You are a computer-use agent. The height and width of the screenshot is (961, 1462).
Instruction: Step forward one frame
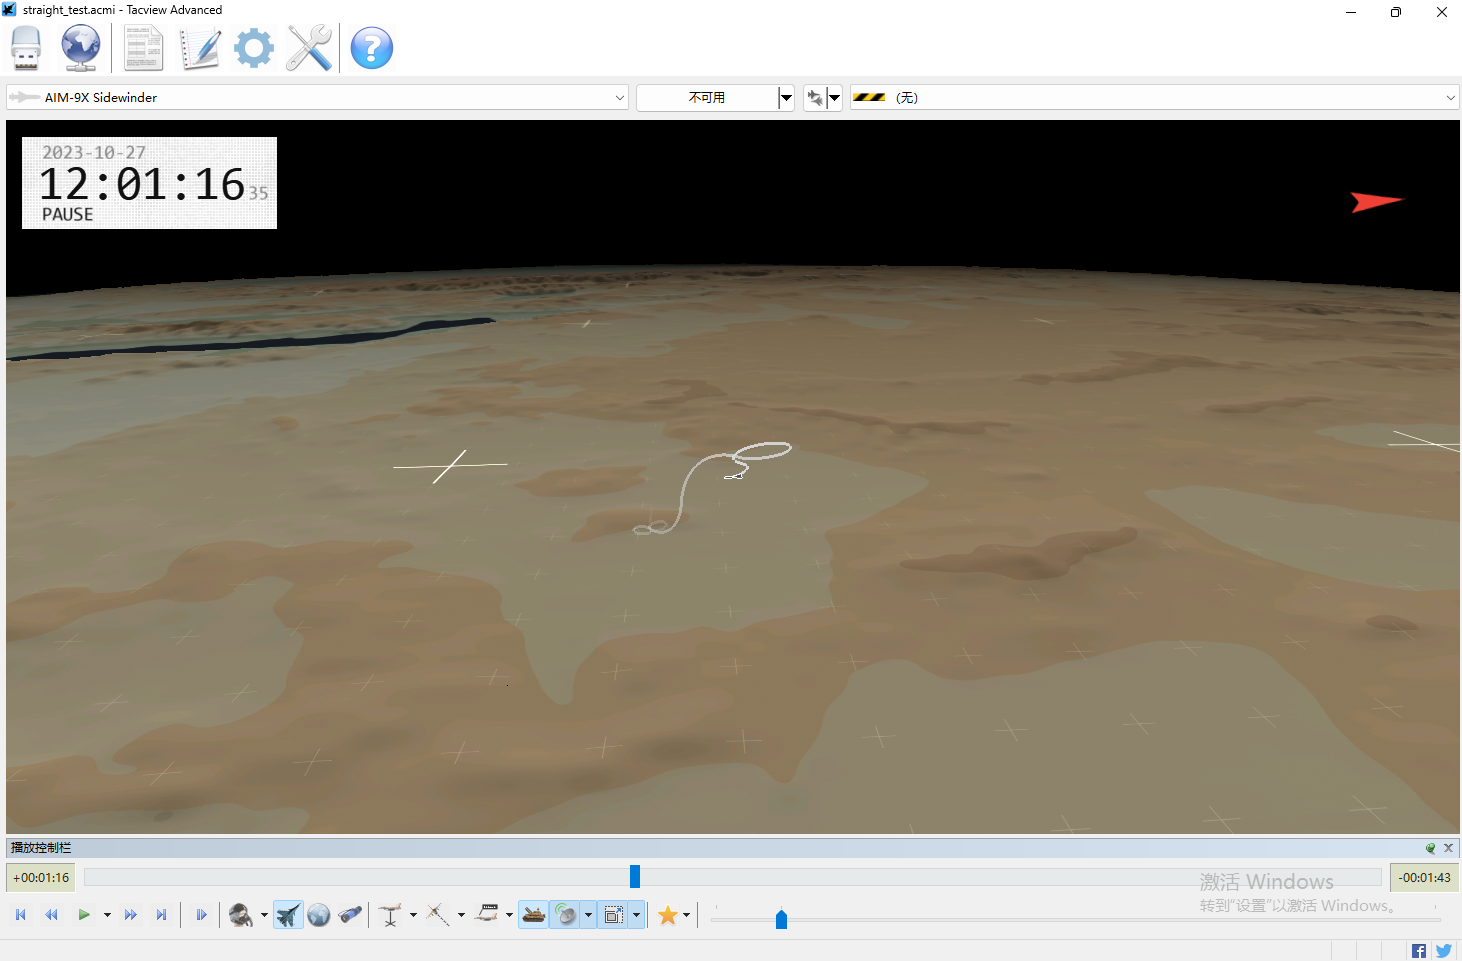point(202,915)
